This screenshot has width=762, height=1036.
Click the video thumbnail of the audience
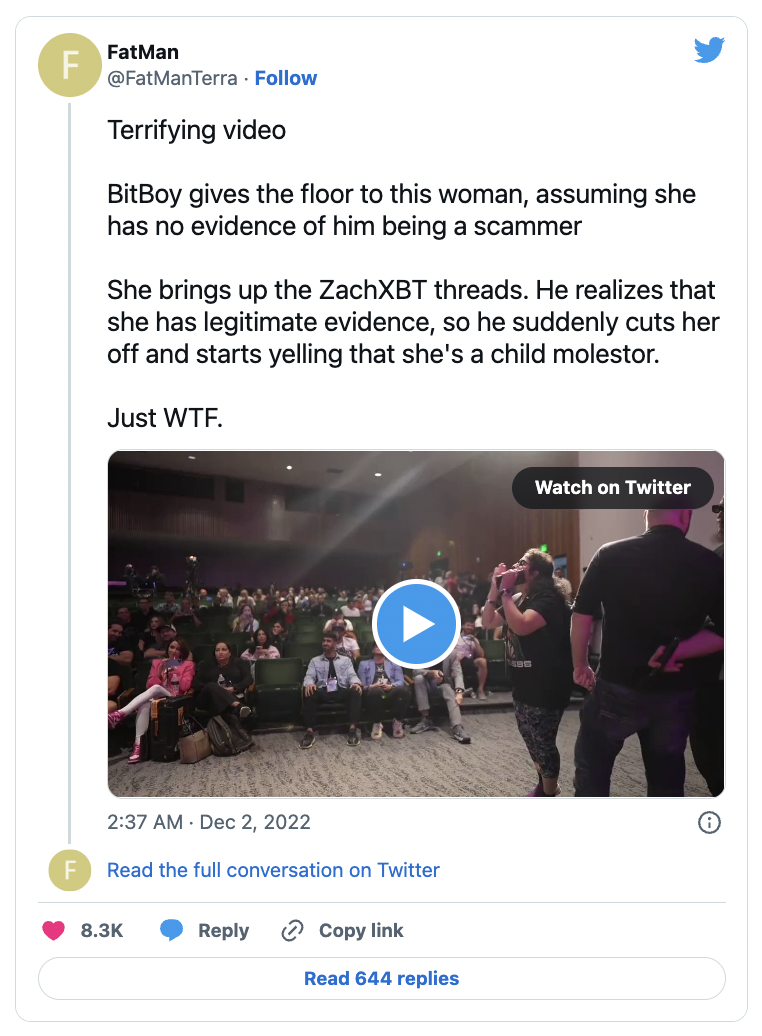pyautogui.click(x=250, y=700)
